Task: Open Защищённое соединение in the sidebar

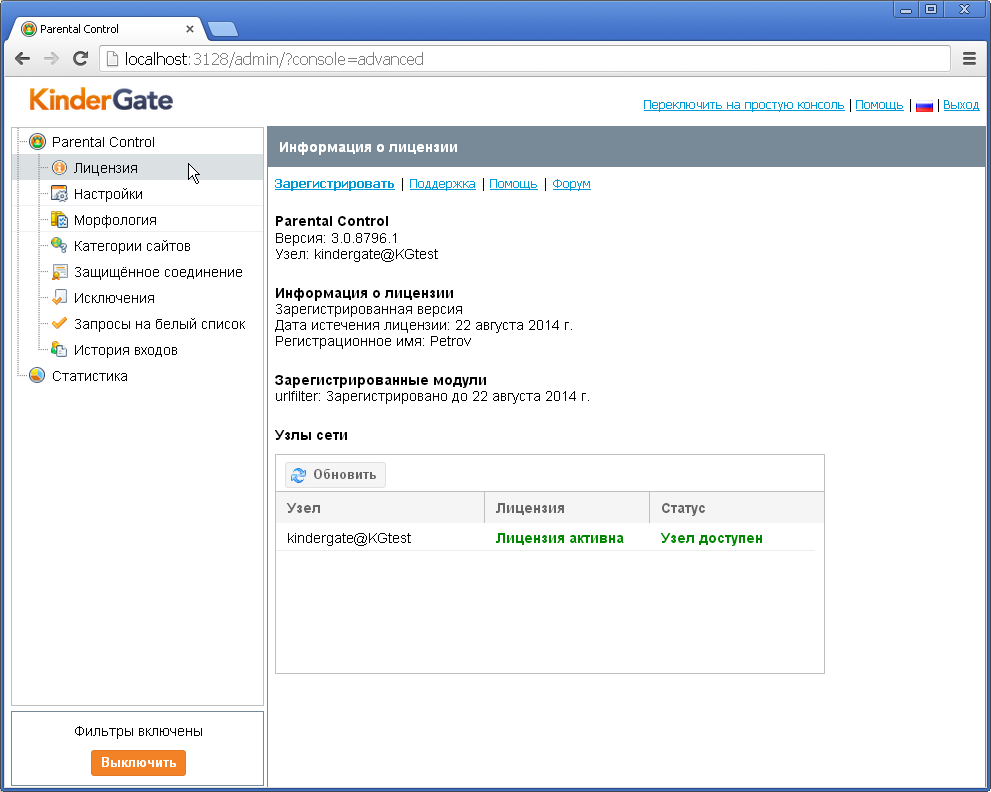Action: coord(158,272)
